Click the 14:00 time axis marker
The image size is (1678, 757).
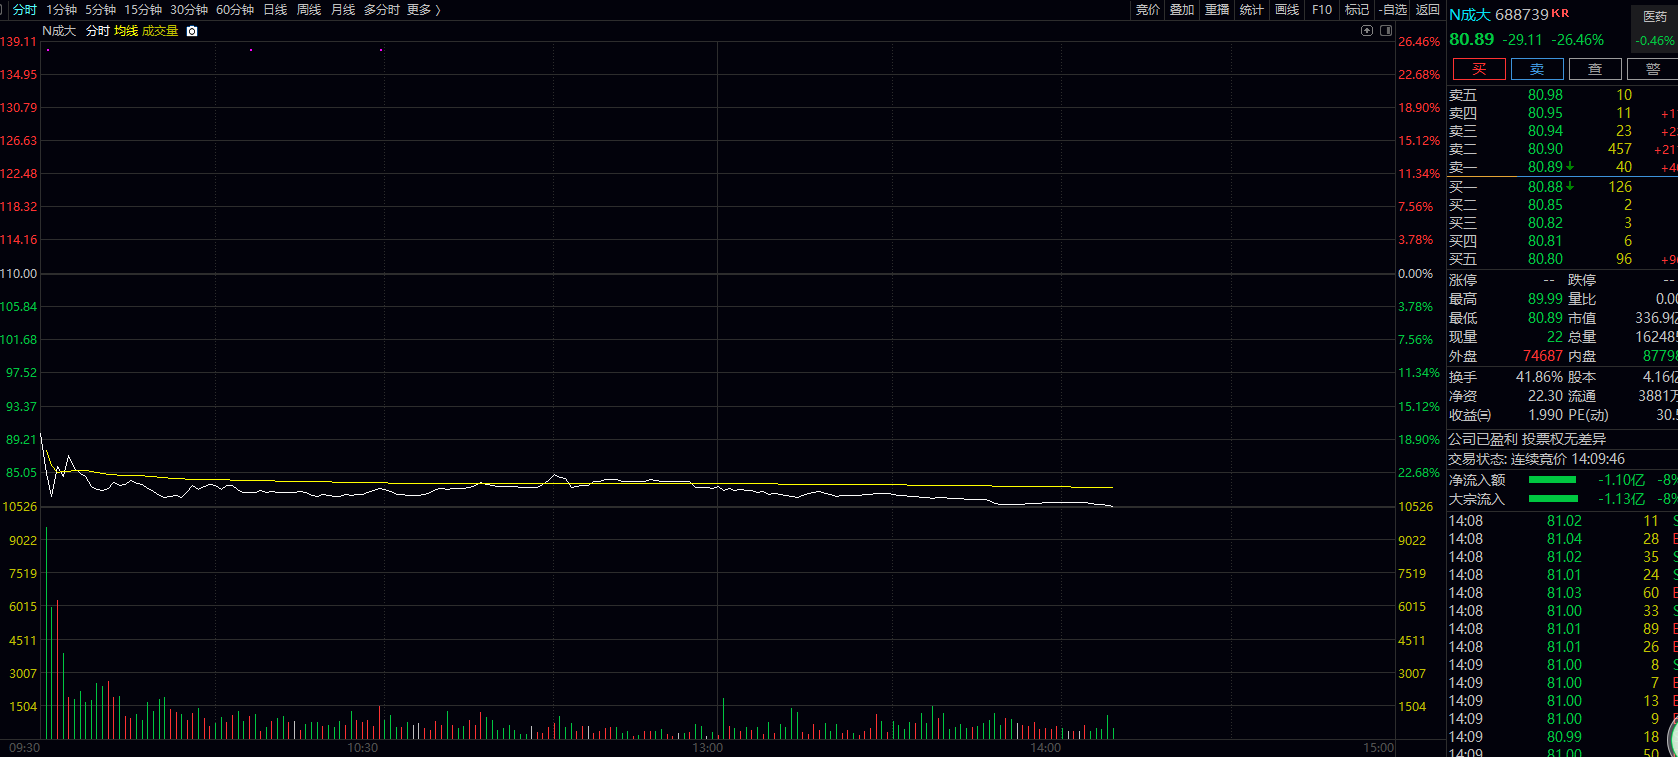pos(1045,748)
